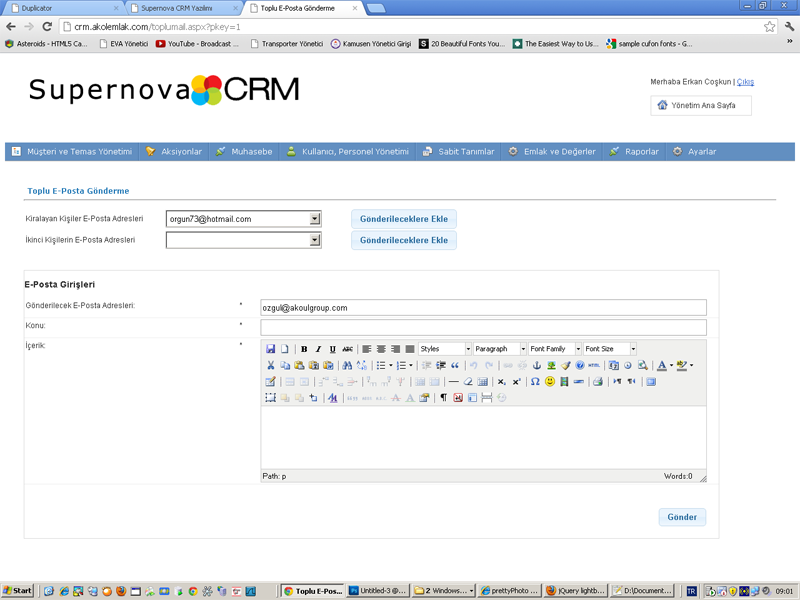
Task: Open Müşteri ve Temas Yönetimi menu
Action: (72, 152)
